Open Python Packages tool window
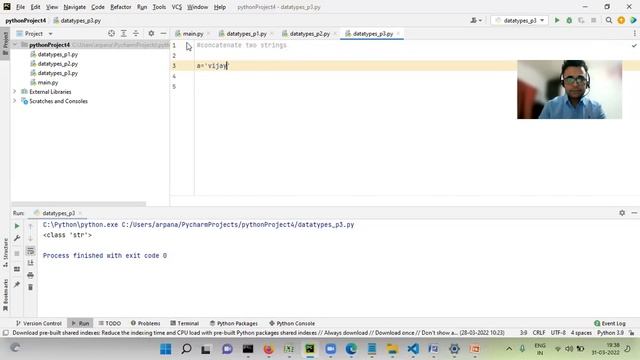The image size is (640, 360). 233,323
